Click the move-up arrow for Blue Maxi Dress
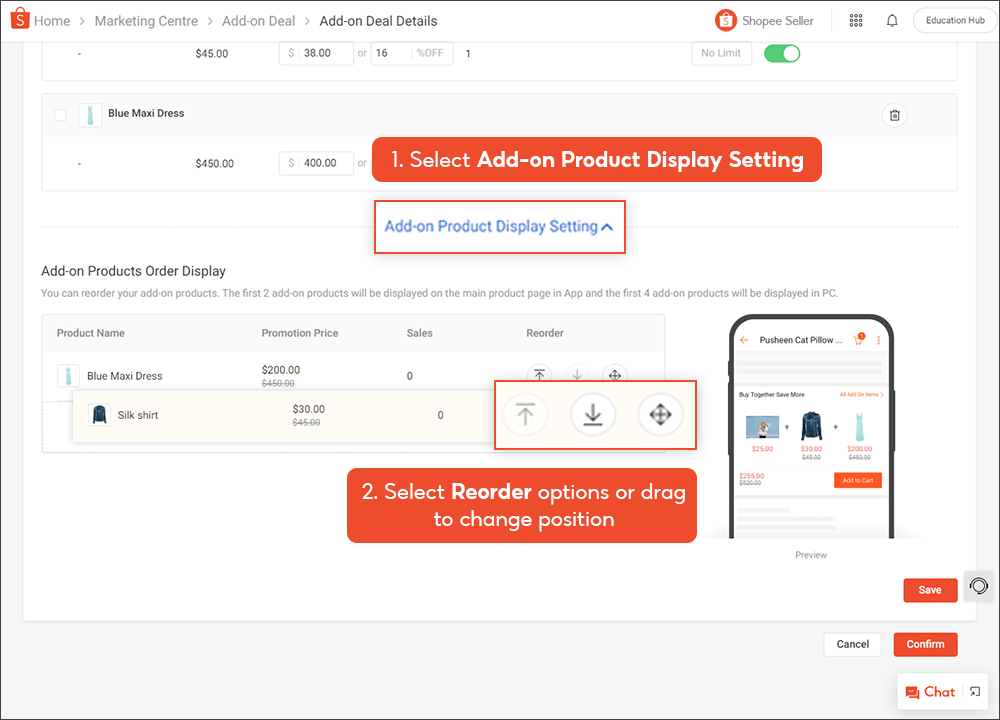The width and height of the screenshot is (1000, 720). [x=539, y=374]
